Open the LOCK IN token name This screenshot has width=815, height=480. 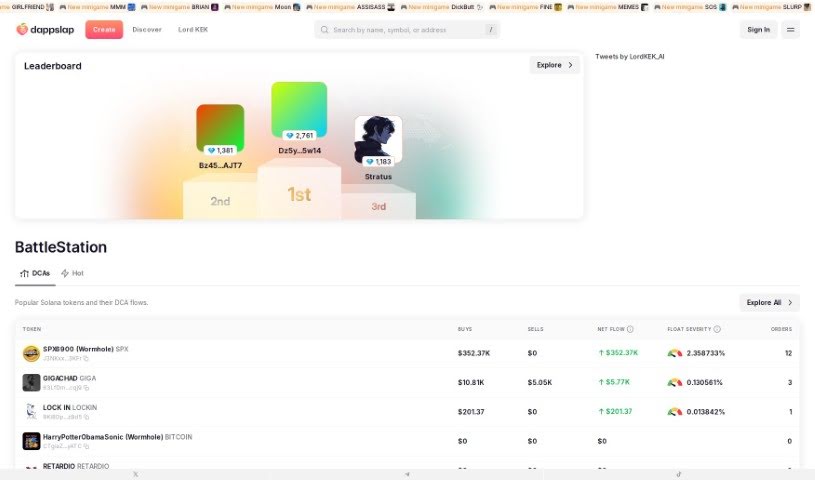coord(56,407)
